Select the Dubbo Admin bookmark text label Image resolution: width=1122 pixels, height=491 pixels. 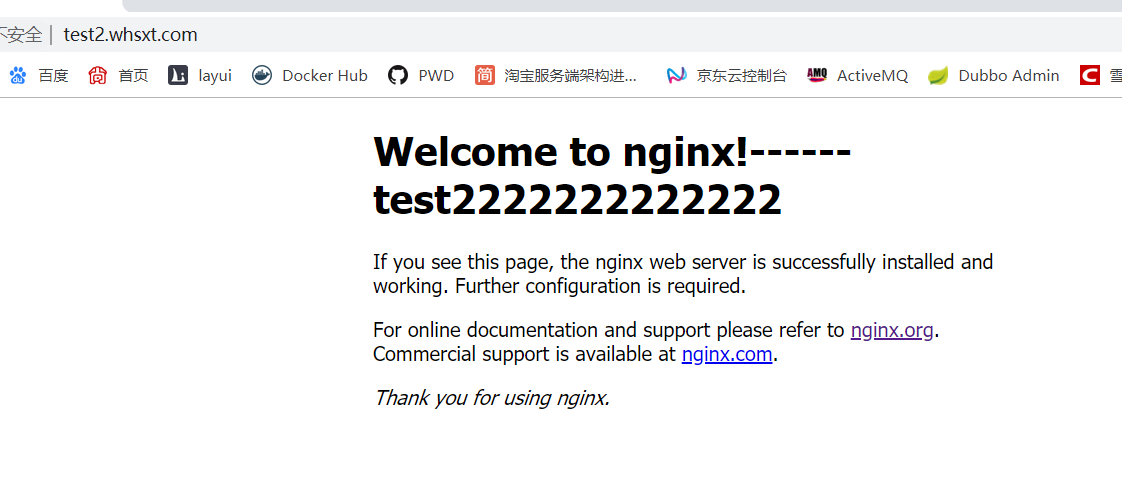click(x=1008, y=75)
